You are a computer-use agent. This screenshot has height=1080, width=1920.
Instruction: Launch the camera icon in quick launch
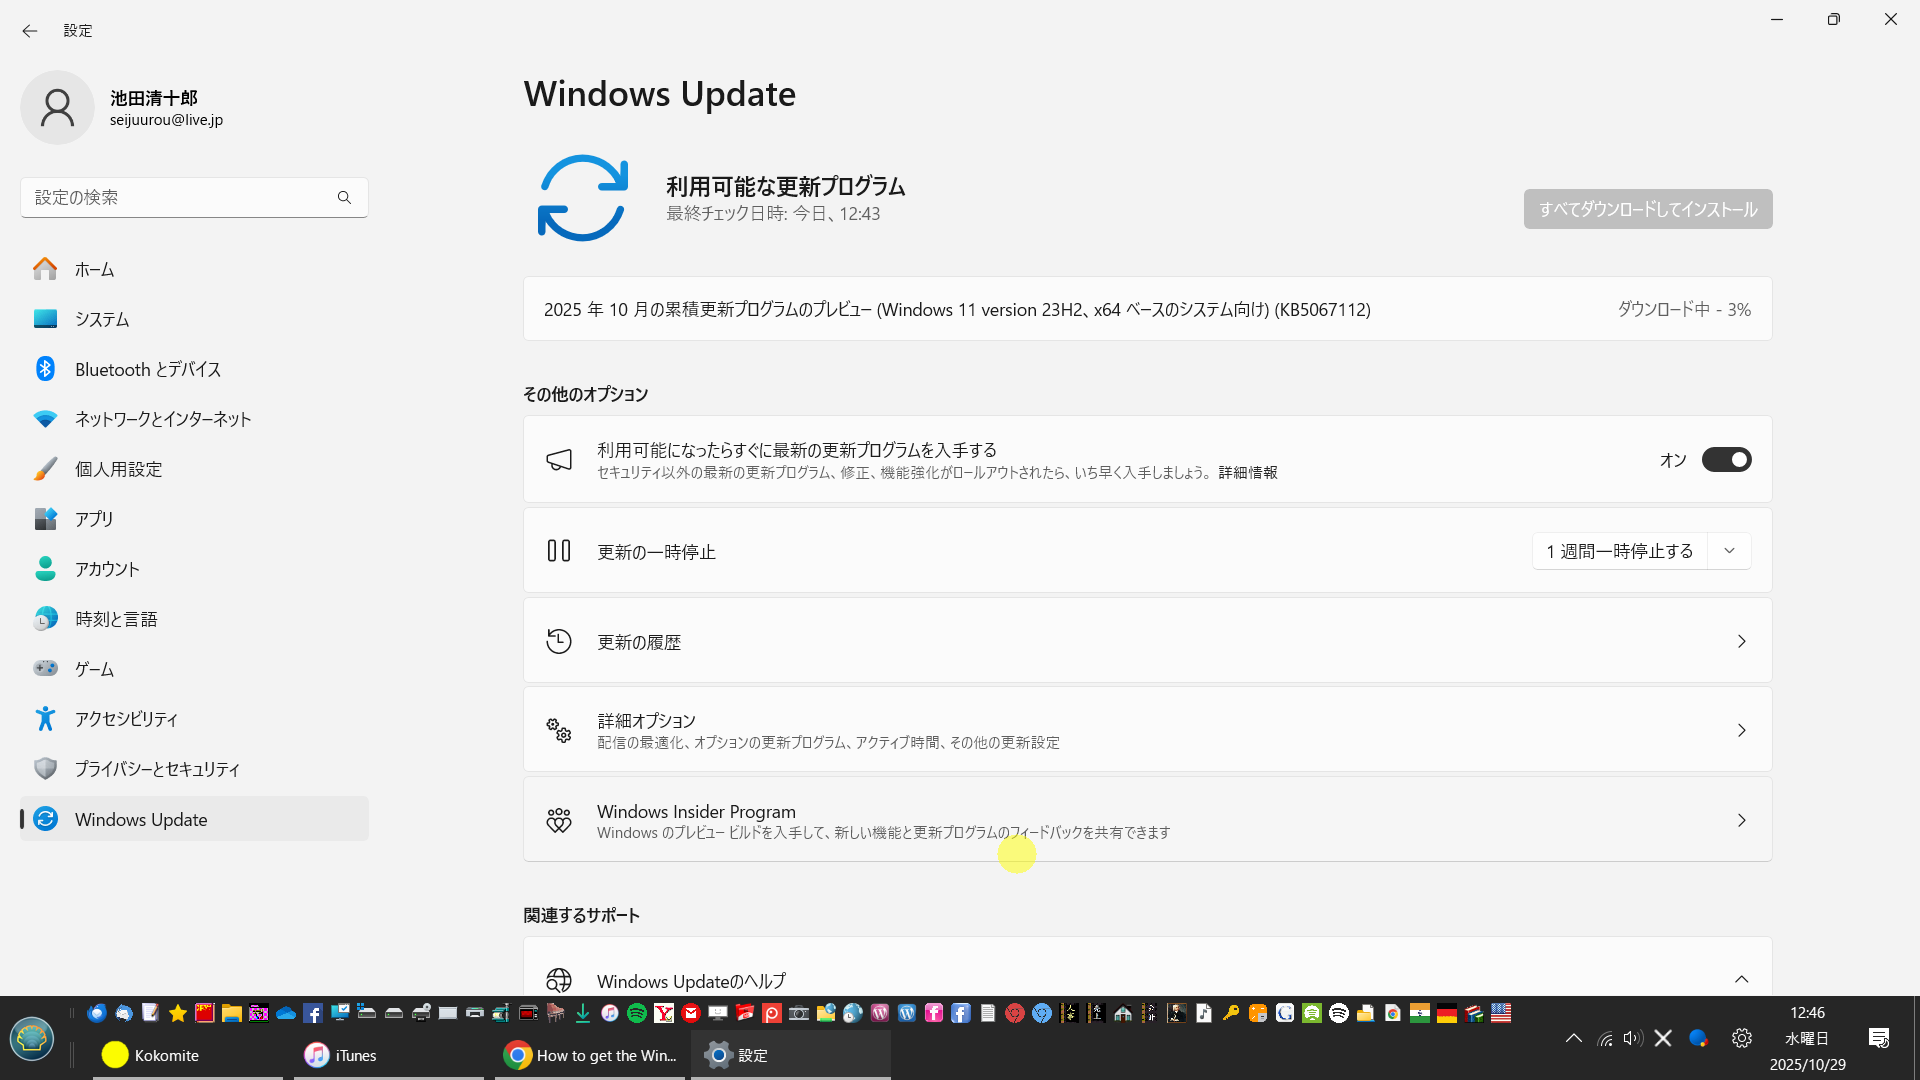pos(799,1013)
